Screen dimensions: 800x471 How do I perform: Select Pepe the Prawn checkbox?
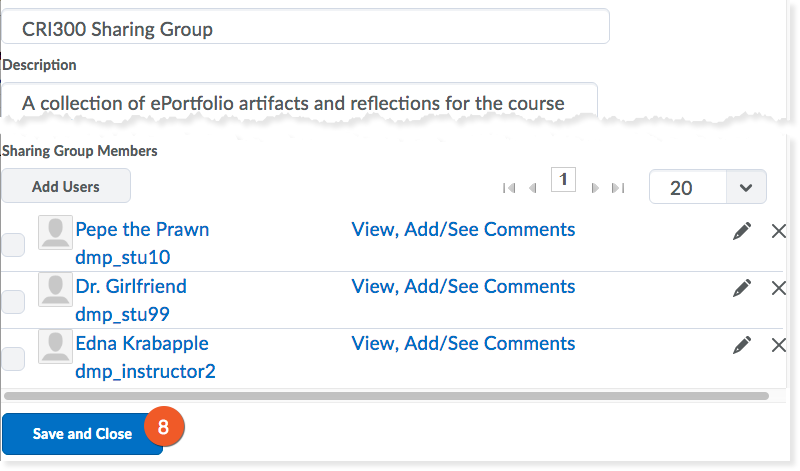(x=13, y=245)
